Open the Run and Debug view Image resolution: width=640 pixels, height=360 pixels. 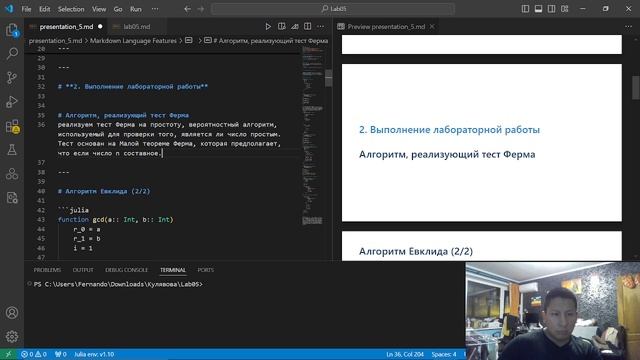[12, 102]
